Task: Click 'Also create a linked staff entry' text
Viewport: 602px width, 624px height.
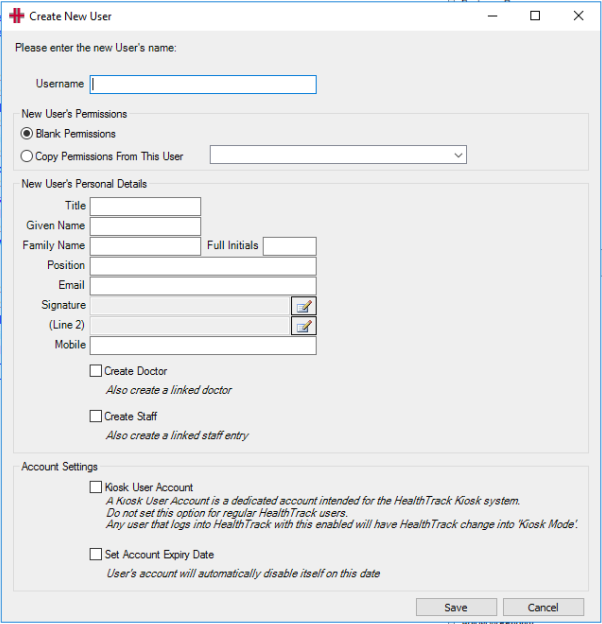Action: pos(177,435)
